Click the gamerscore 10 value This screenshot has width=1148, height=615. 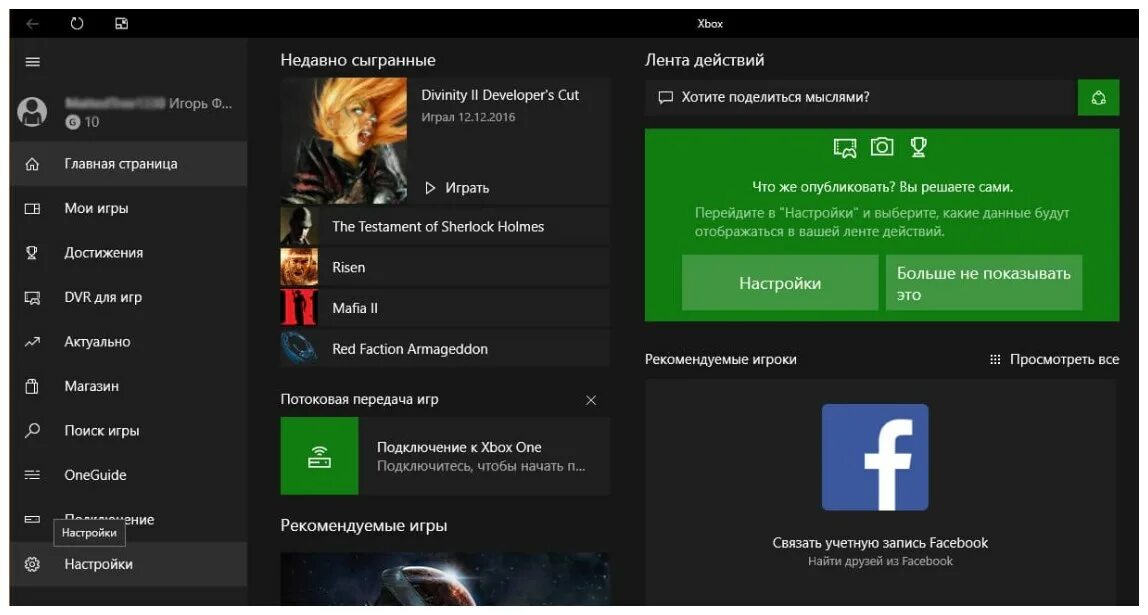[92, 122]
